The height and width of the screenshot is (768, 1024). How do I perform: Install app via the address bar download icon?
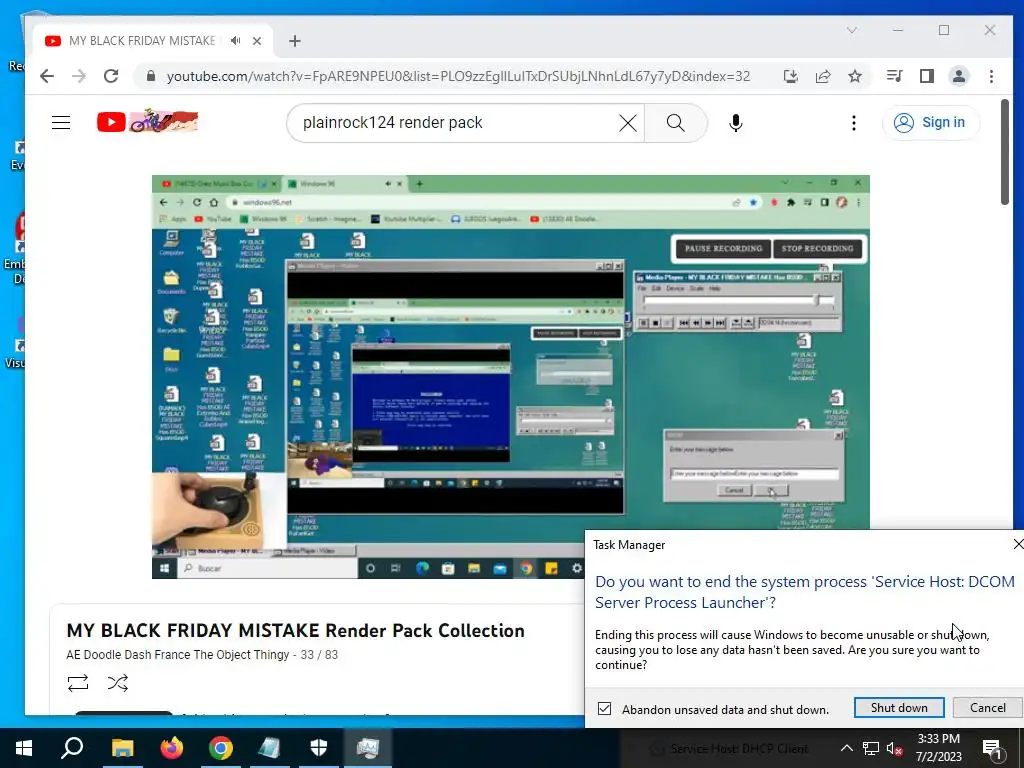(x=790, y=76)
